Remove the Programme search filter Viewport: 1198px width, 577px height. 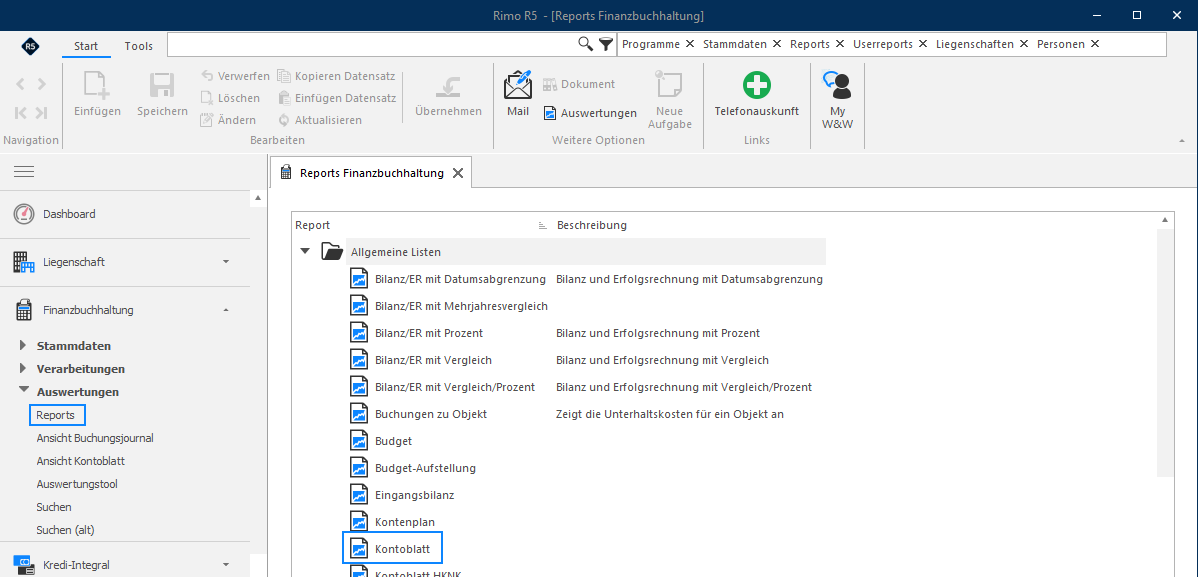(x=690, y=44)
